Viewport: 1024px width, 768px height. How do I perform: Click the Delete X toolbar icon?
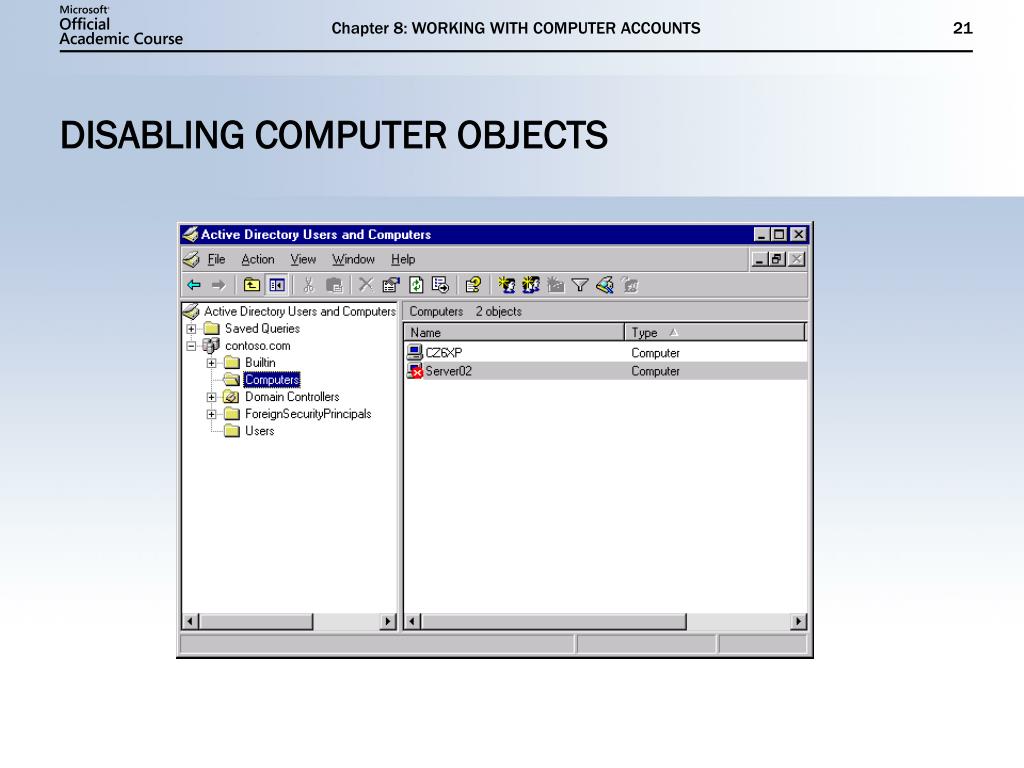click(366, 285)
